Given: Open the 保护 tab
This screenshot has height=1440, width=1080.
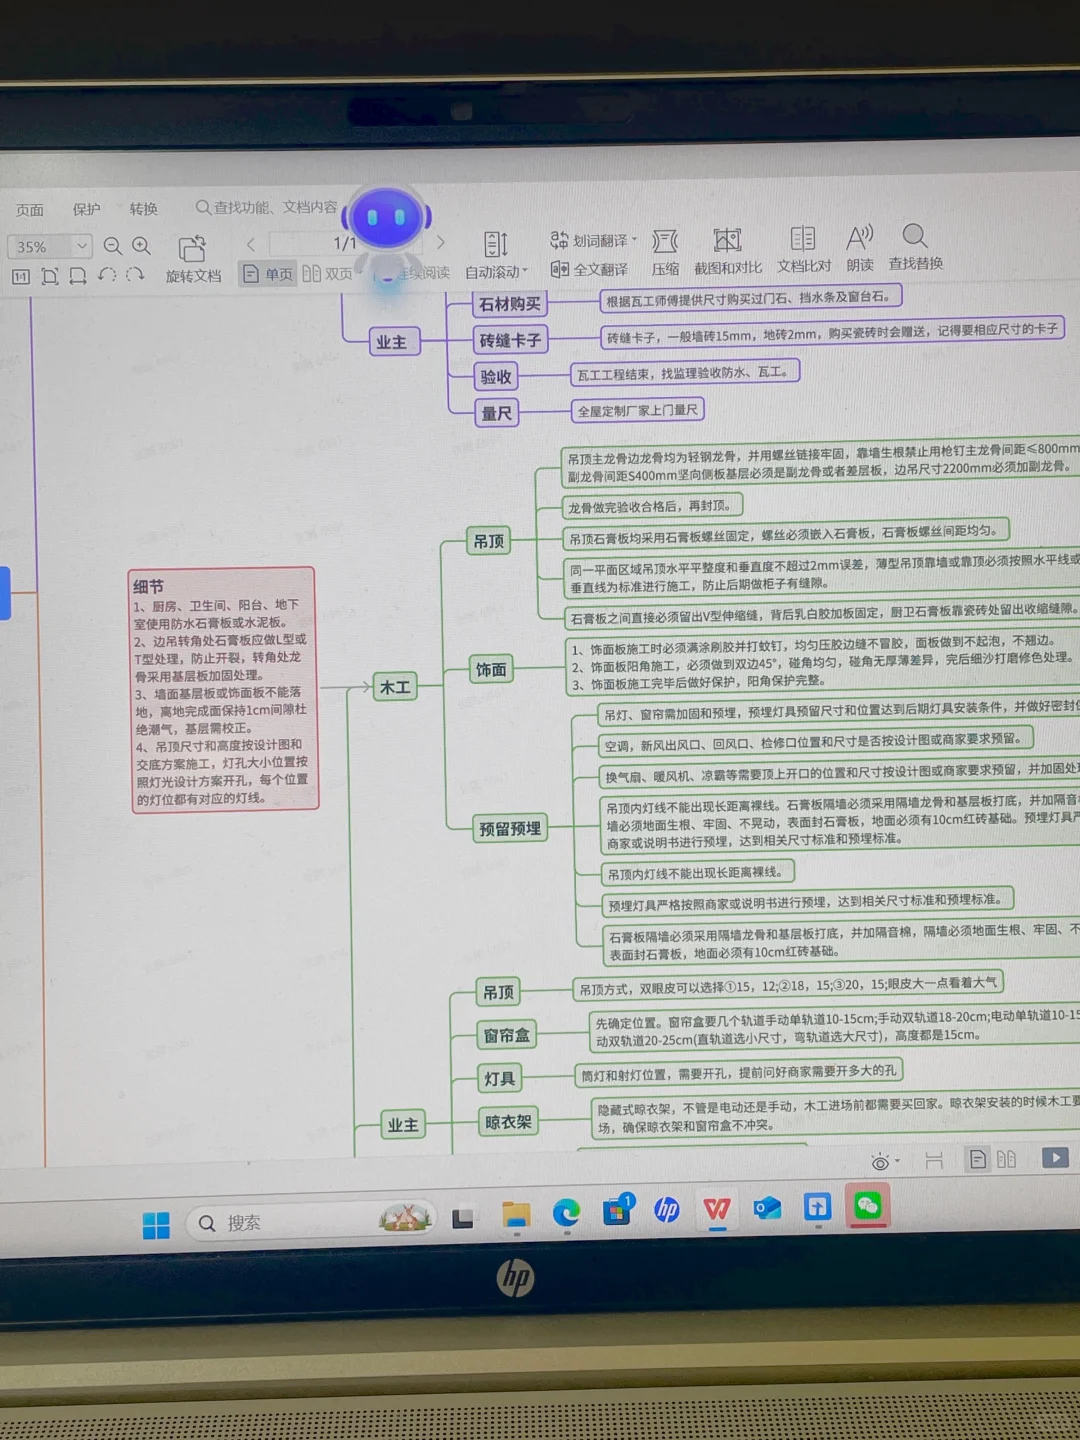Looking at the screenshot, I should pyautogui.click(x=86, y=209).
